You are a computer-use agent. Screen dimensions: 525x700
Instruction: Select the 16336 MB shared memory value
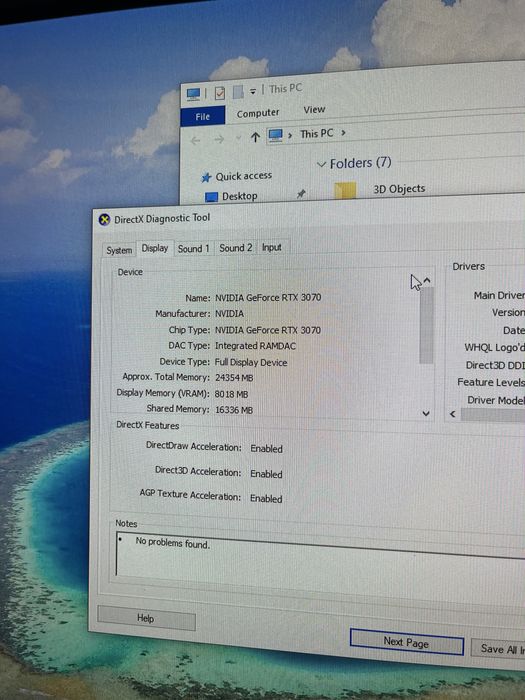coord(234,410)
